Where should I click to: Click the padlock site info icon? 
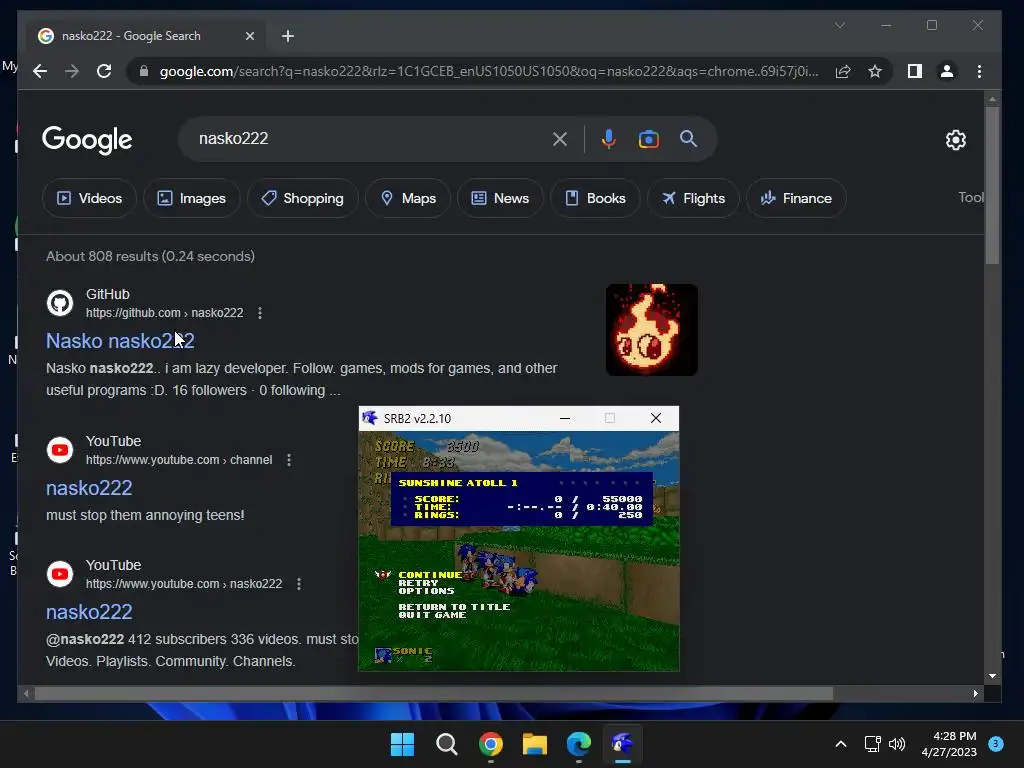coord(144,71)
